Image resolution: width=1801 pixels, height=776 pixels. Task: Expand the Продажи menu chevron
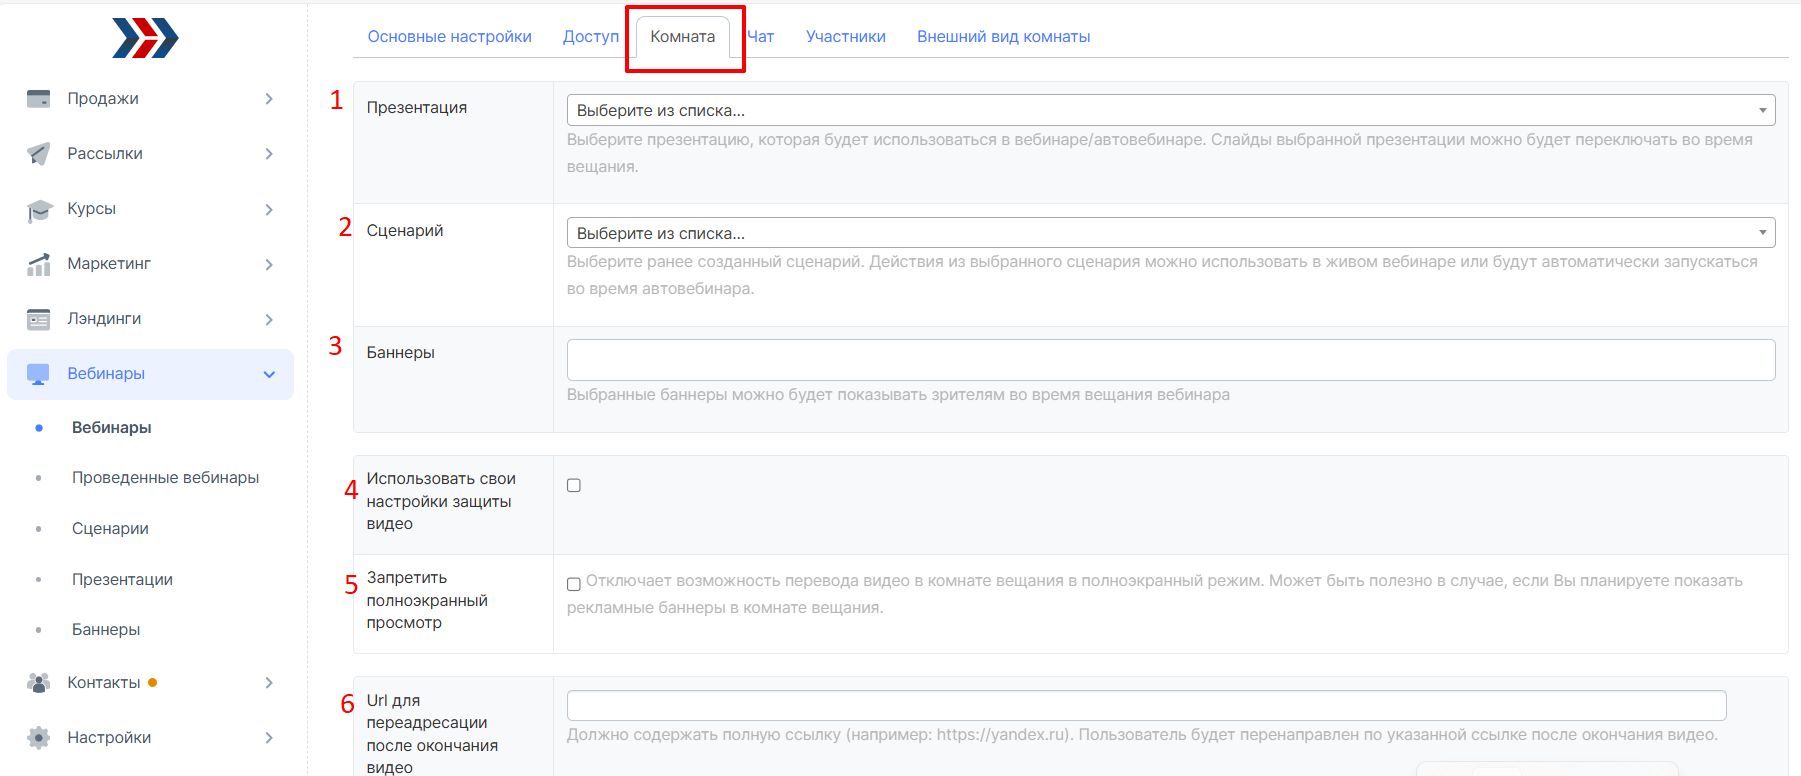pos(269,99)
